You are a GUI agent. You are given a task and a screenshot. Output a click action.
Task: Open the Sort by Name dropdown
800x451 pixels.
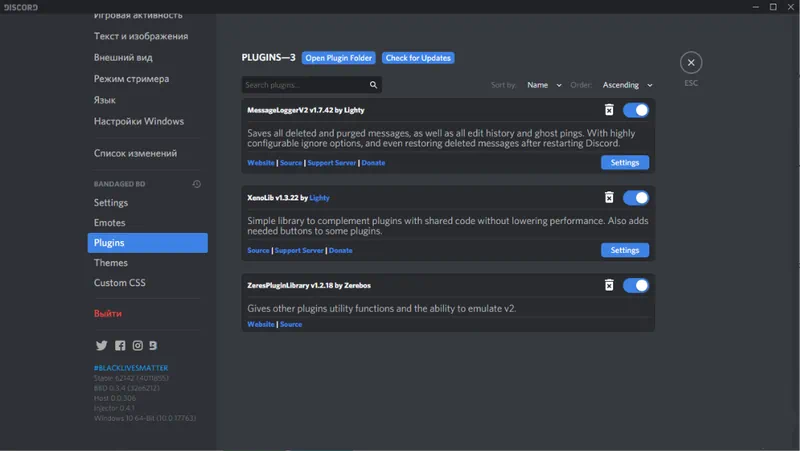click(544, 85)
